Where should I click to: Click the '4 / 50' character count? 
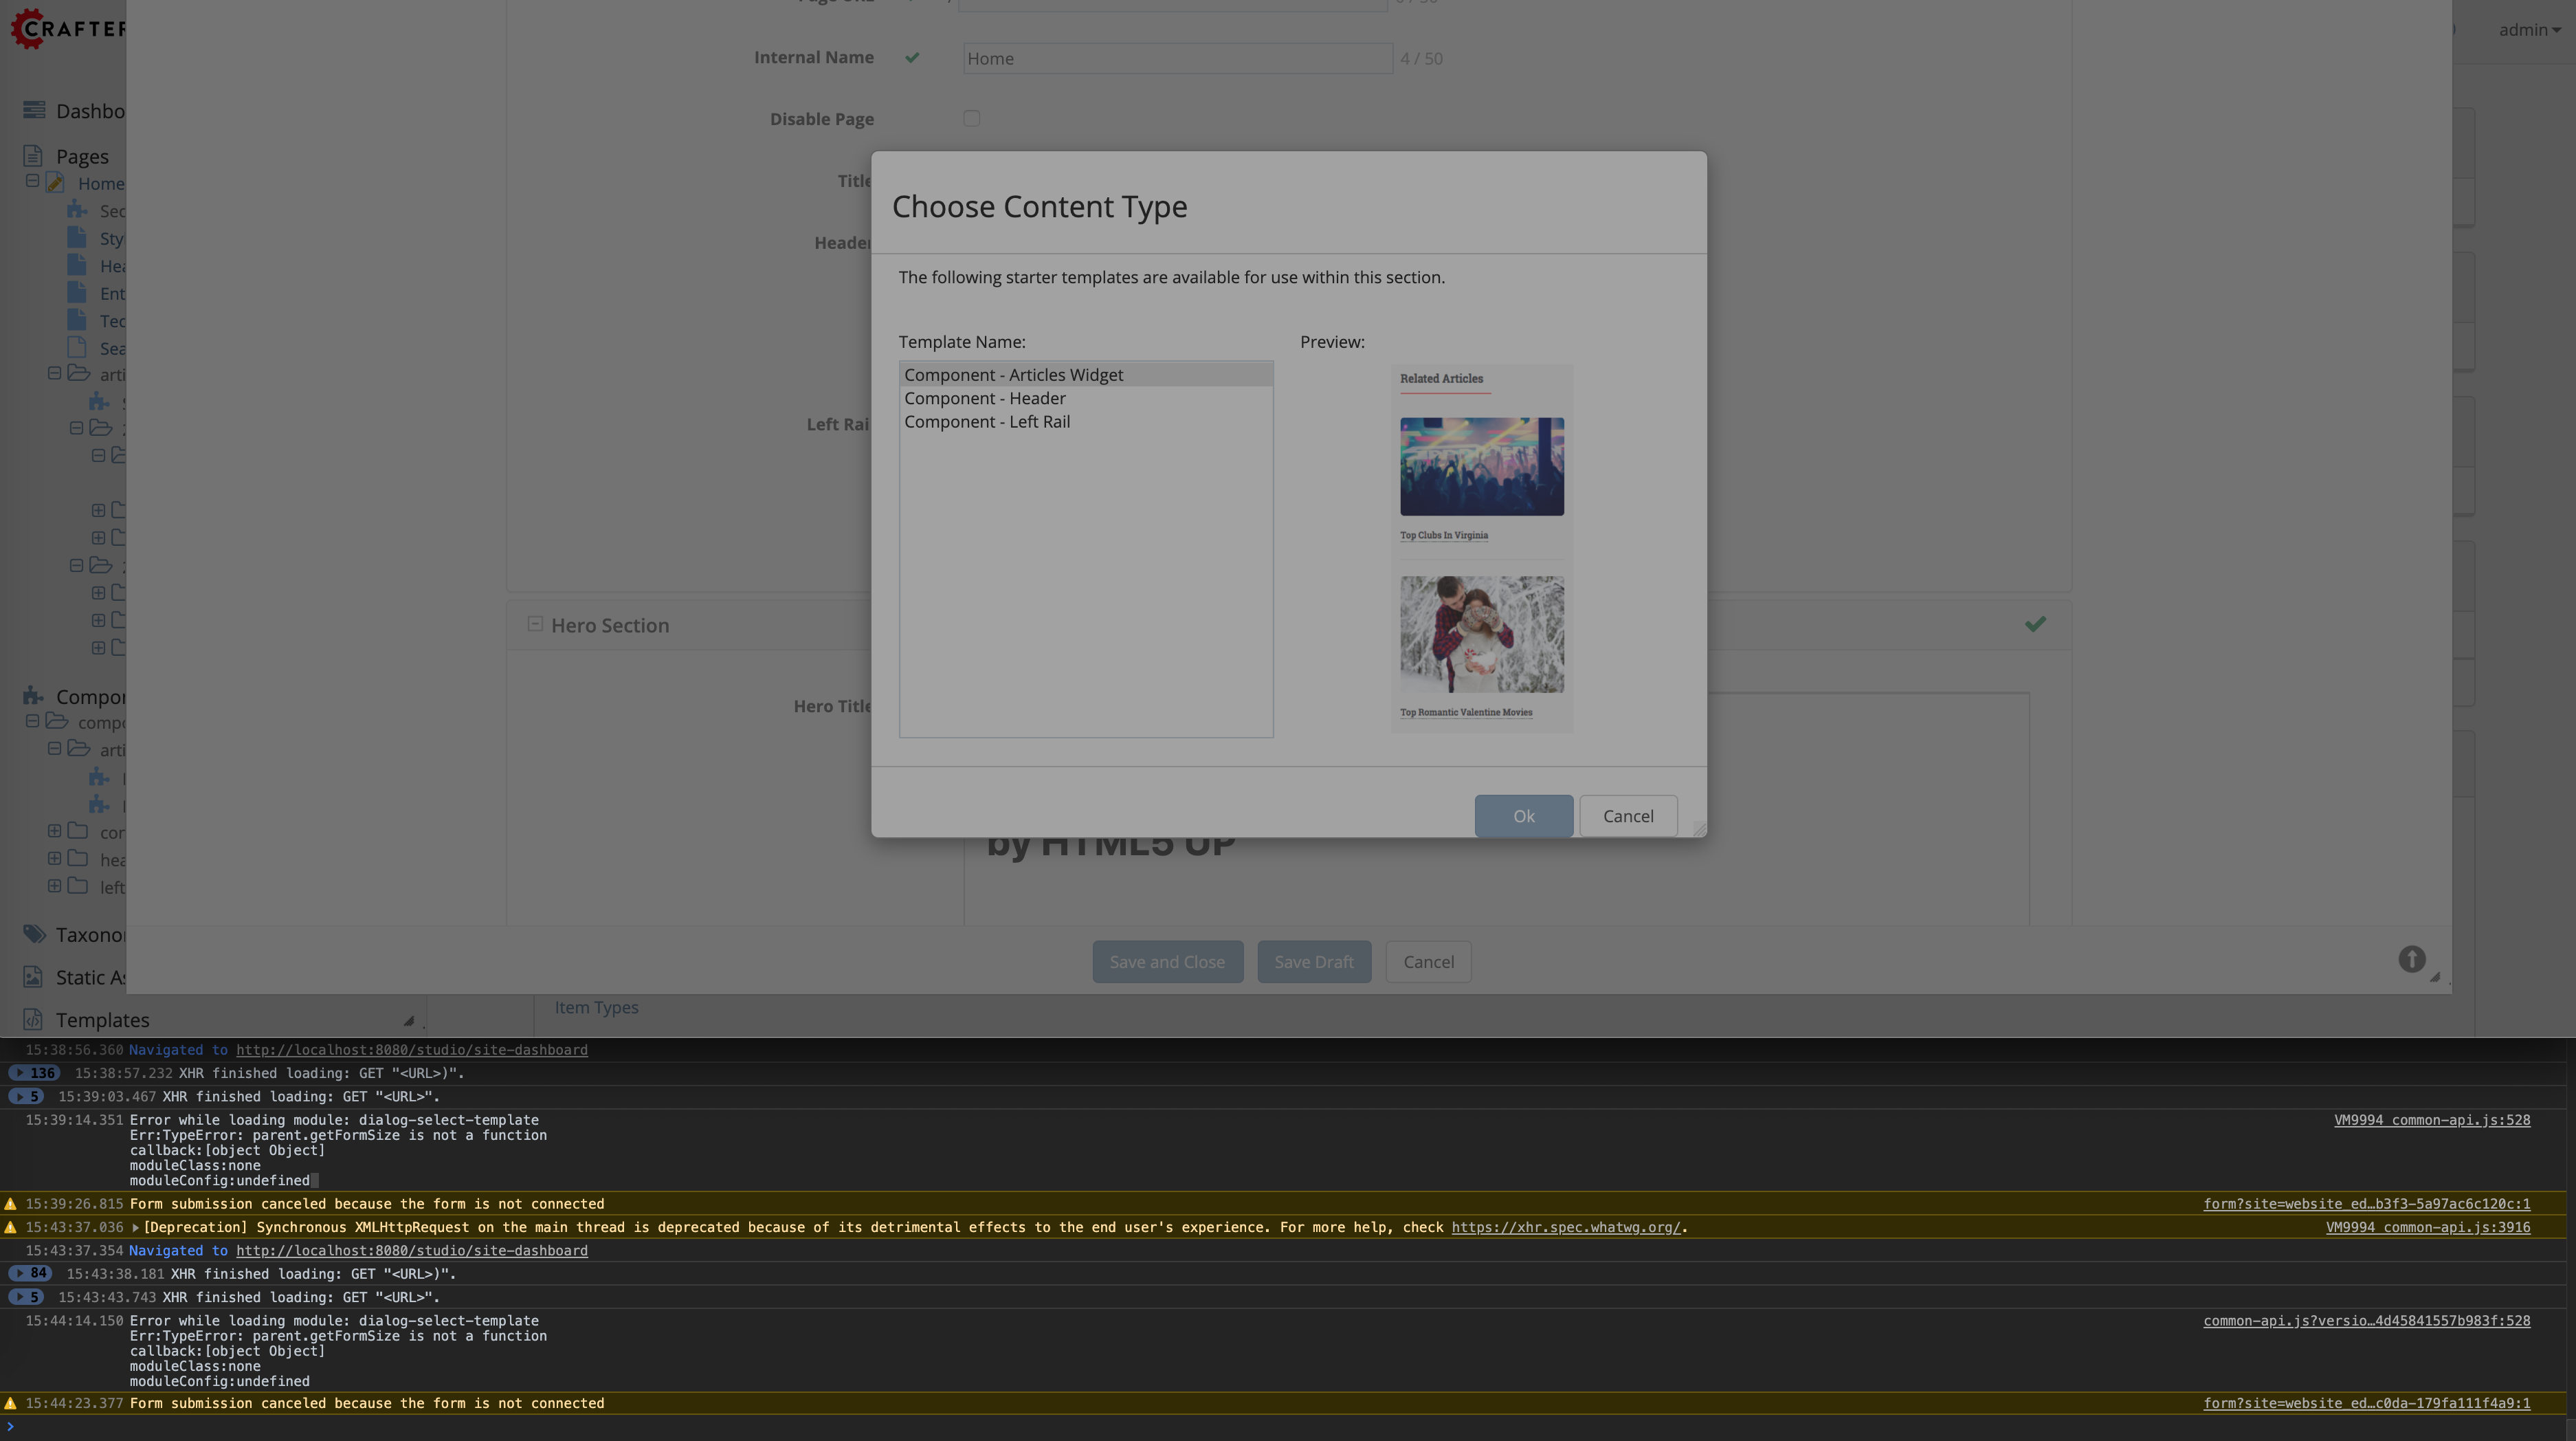click(1421, 59)
